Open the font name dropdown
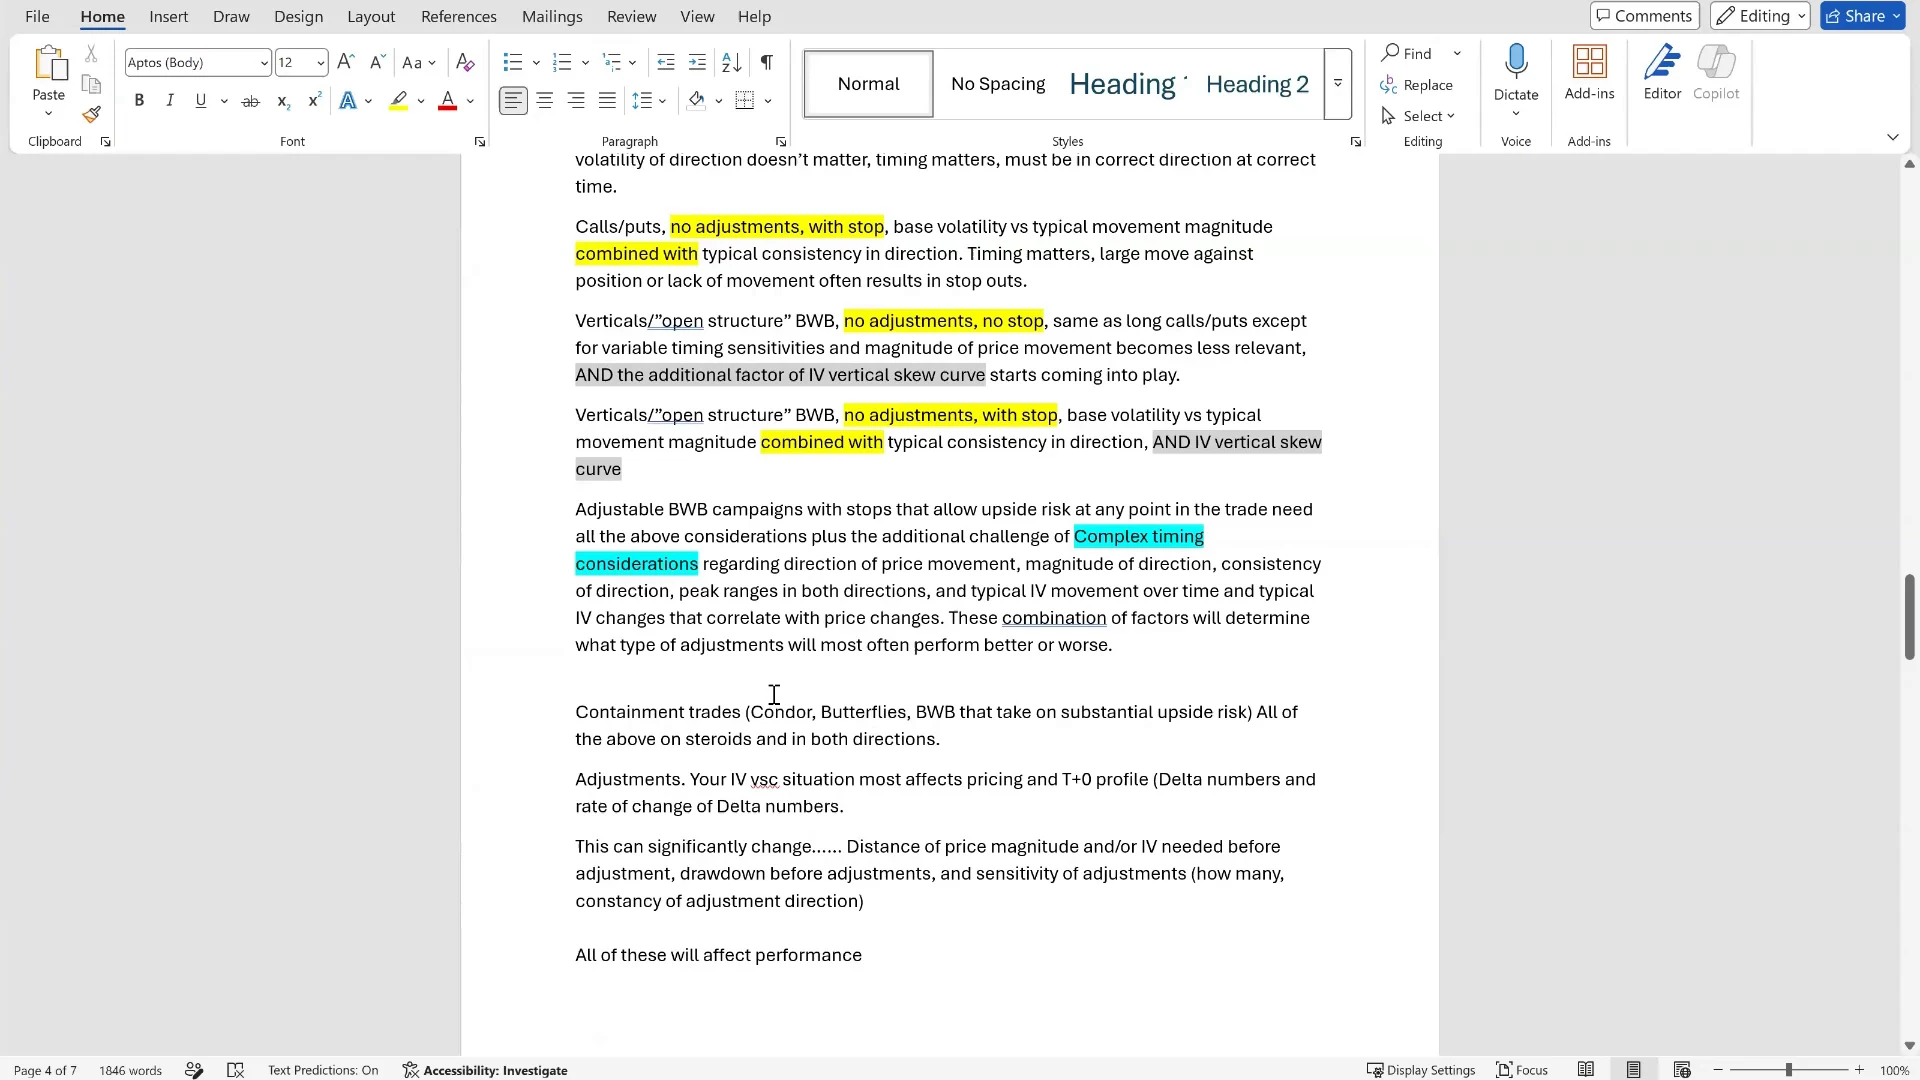 (264, 63)
